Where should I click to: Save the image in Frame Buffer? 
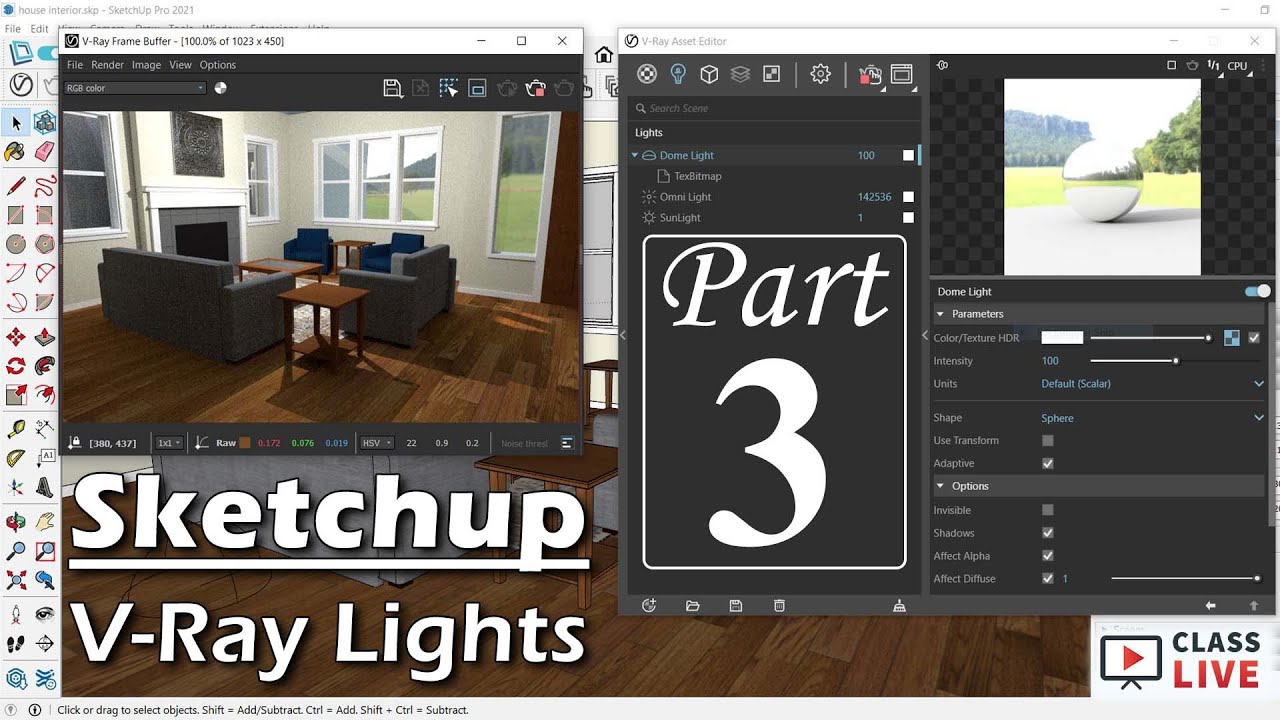pyautogui.click(x=393, y=88)
